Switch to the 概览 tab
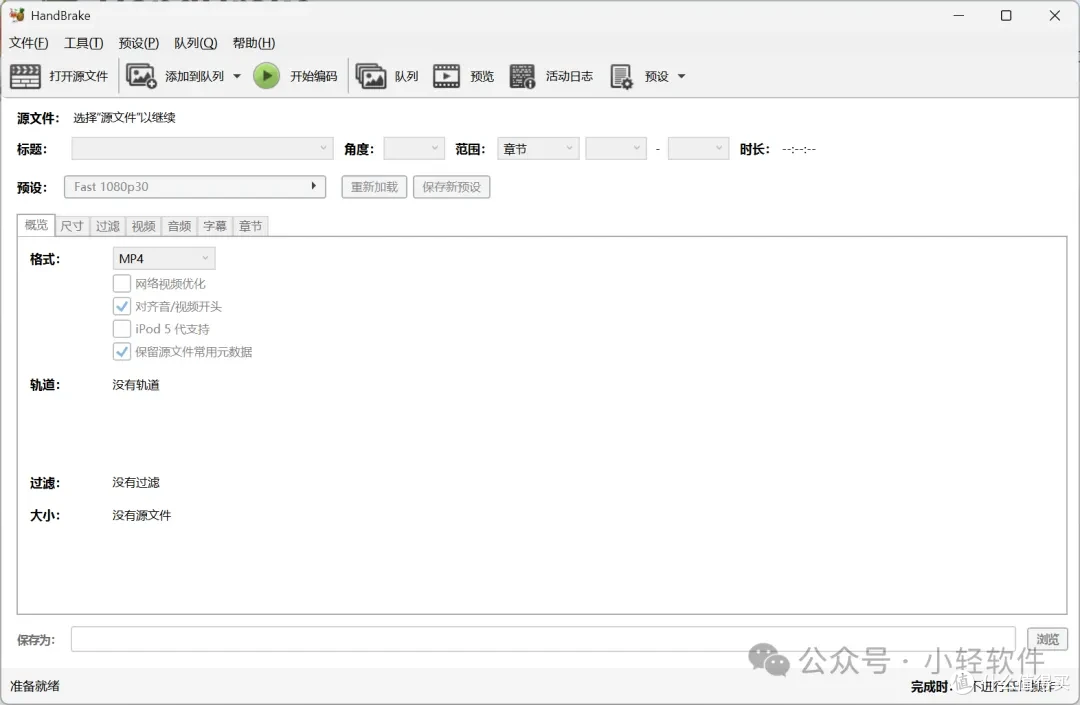 (x=36, y=225)
